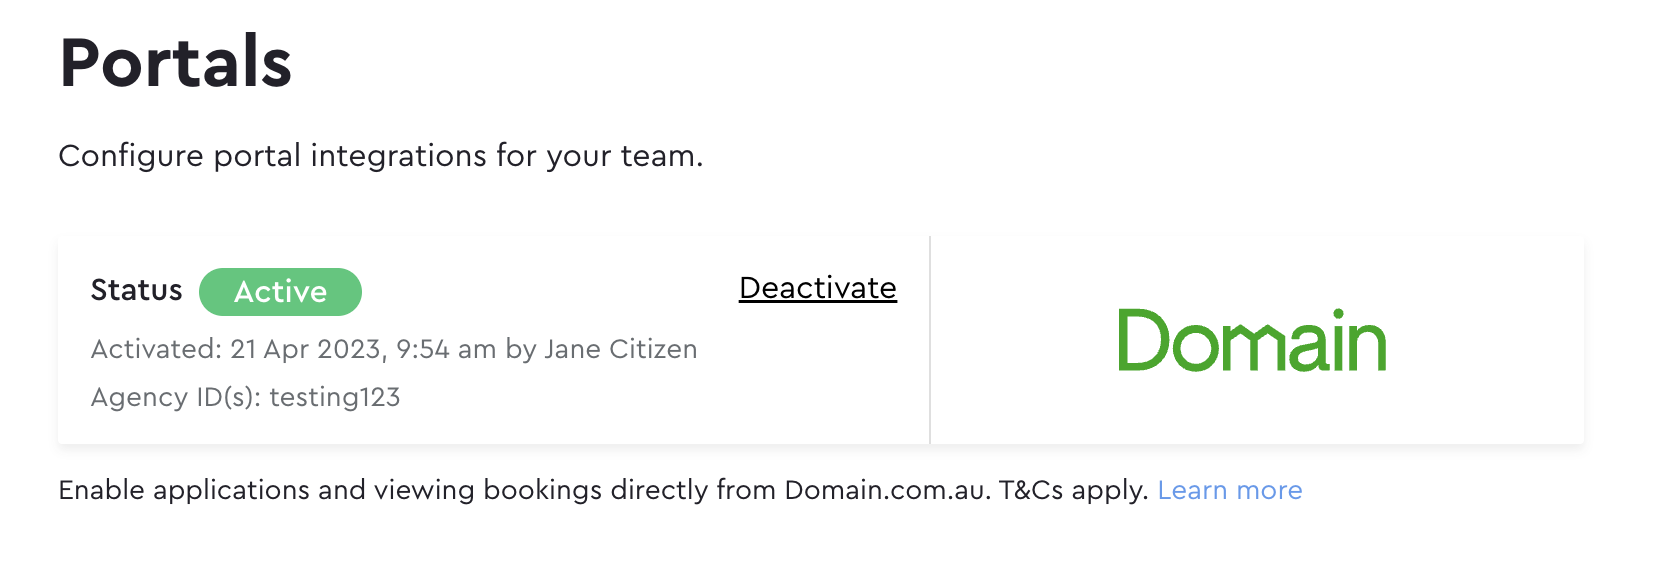The width and height of the screenshot is (1664, 570).
Task: Click the Status label
Action: (x=137, y=290)
